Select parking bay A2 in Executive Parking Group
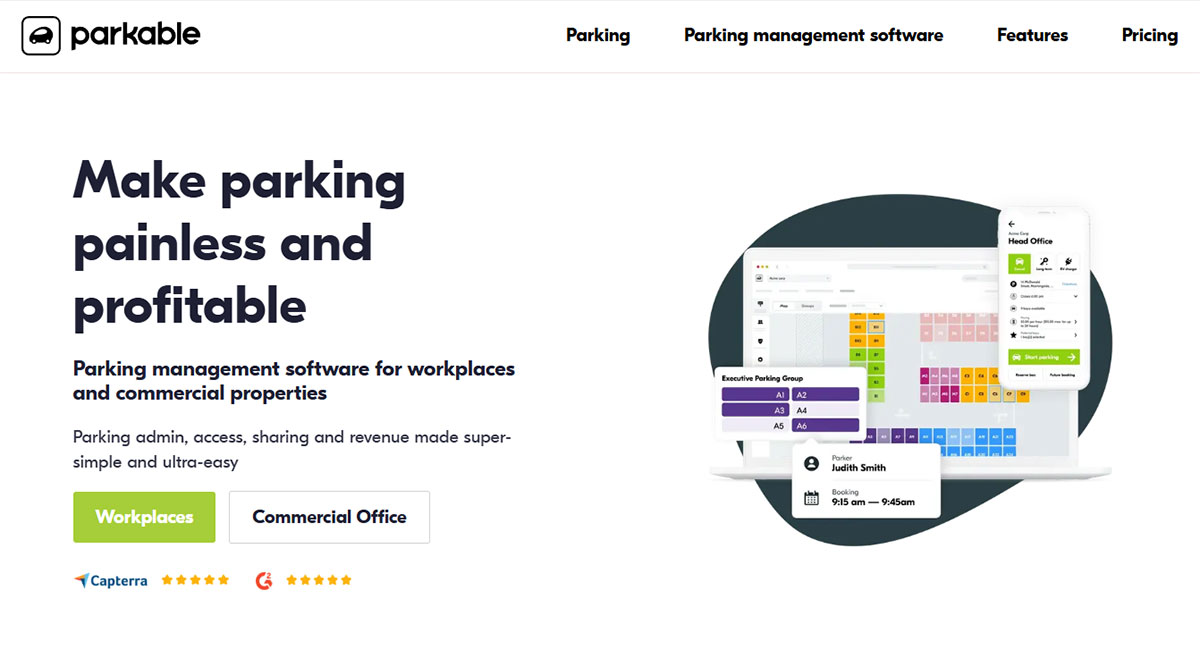Screen dimensions: 1200x650 [x=825, y=395]
